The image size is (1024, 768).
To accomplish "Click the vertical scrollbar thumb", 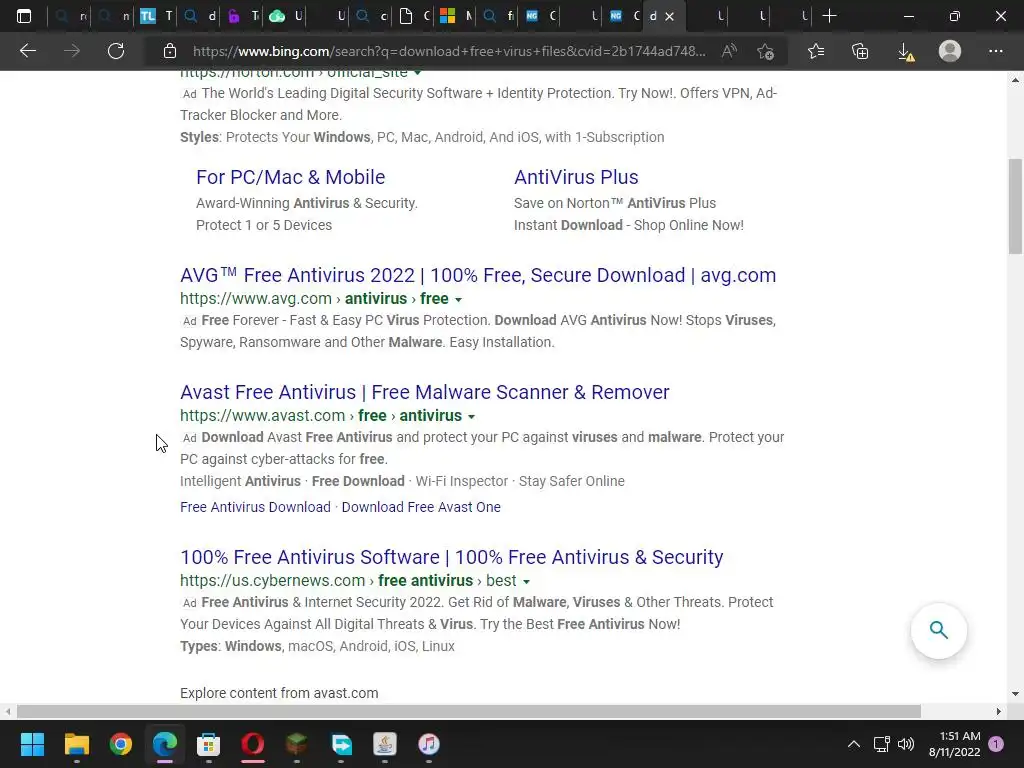I will [x=1015, y=206].
